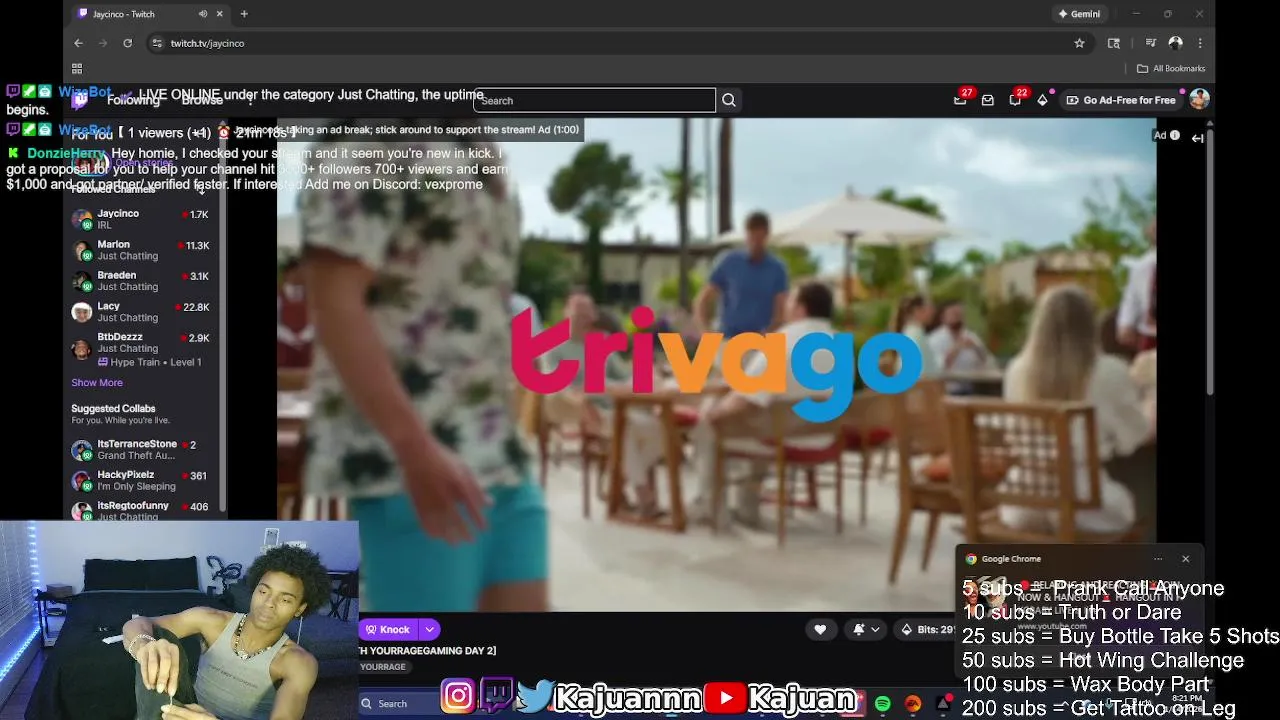Image resolution: width=1280 pixels, height=720 pixels.
Task: Open Twitch inbox with 27 badge
Action: pos(961,99)
